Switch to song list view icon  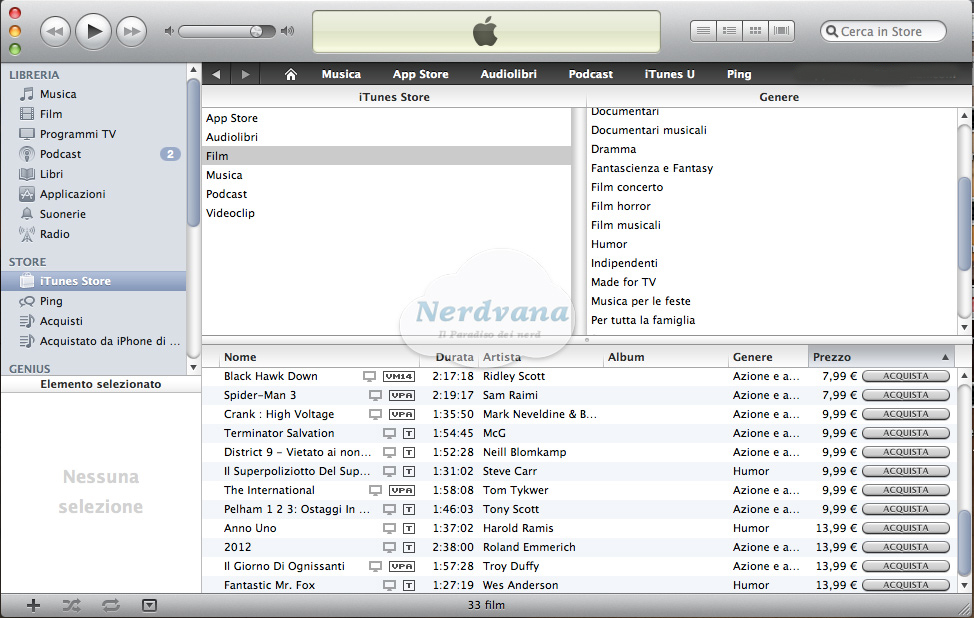pyautogui.click(x=703, y=30)
